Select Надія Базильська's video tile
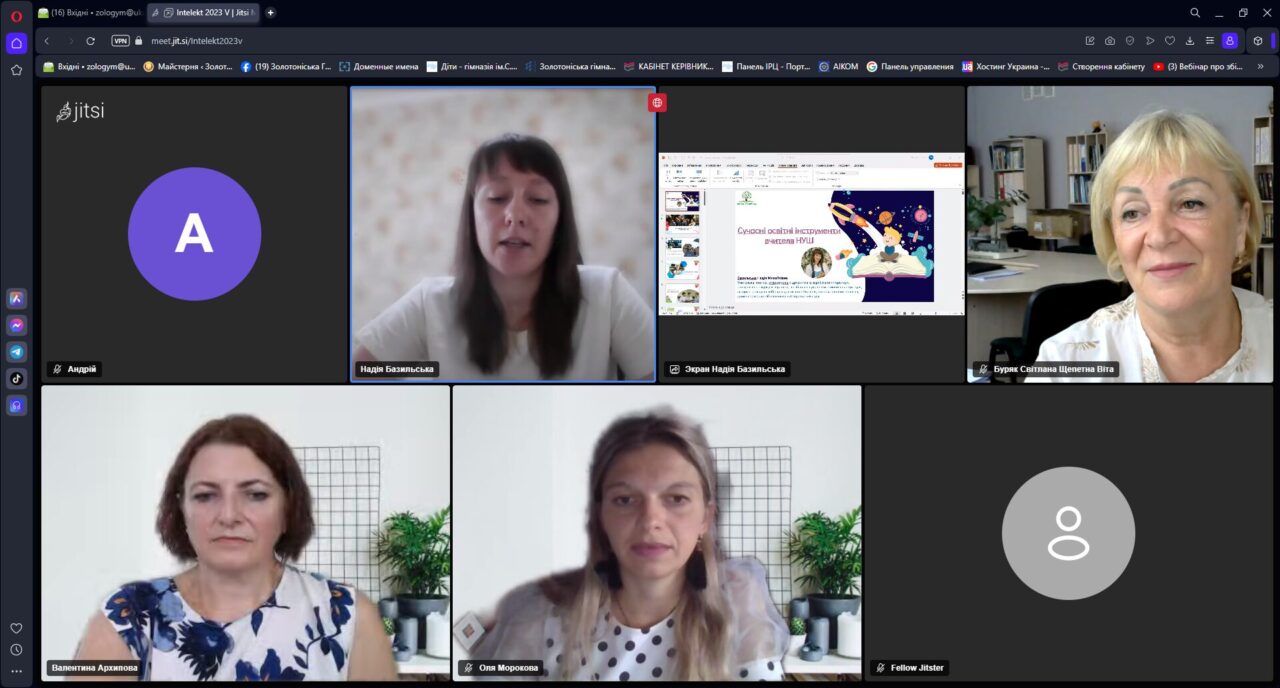Viewport: 1280px width, 688px height. (503, 234)
